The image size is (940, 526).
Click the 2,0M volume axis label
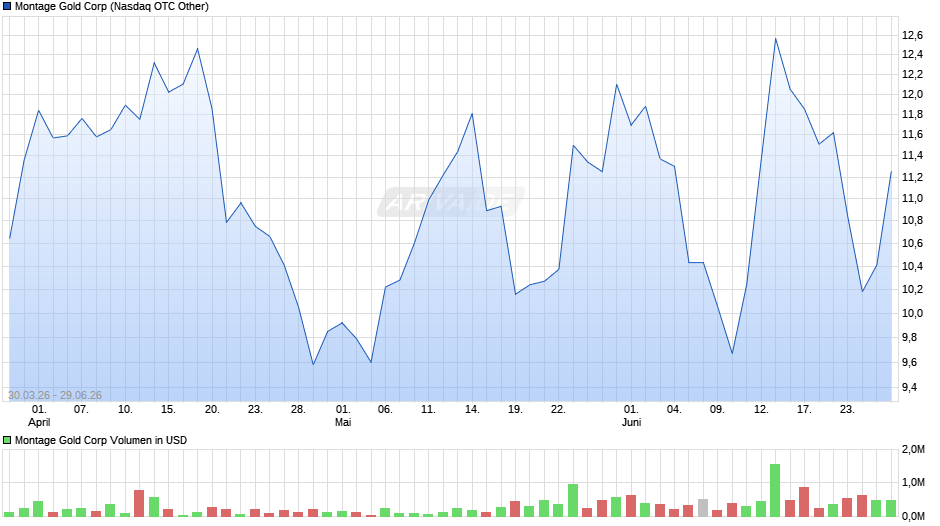point(913,449)
